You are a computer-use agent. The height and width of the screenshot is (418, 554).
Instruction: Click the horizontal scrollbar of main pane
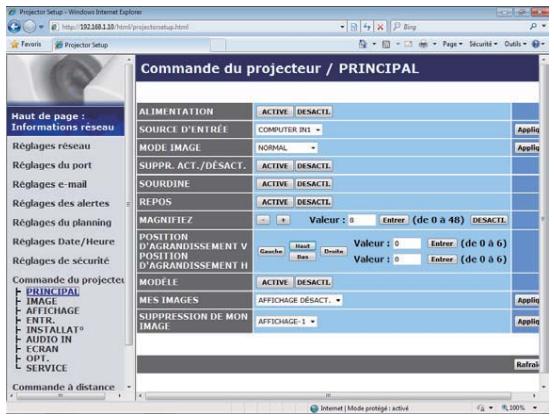[x=328, y=395]
